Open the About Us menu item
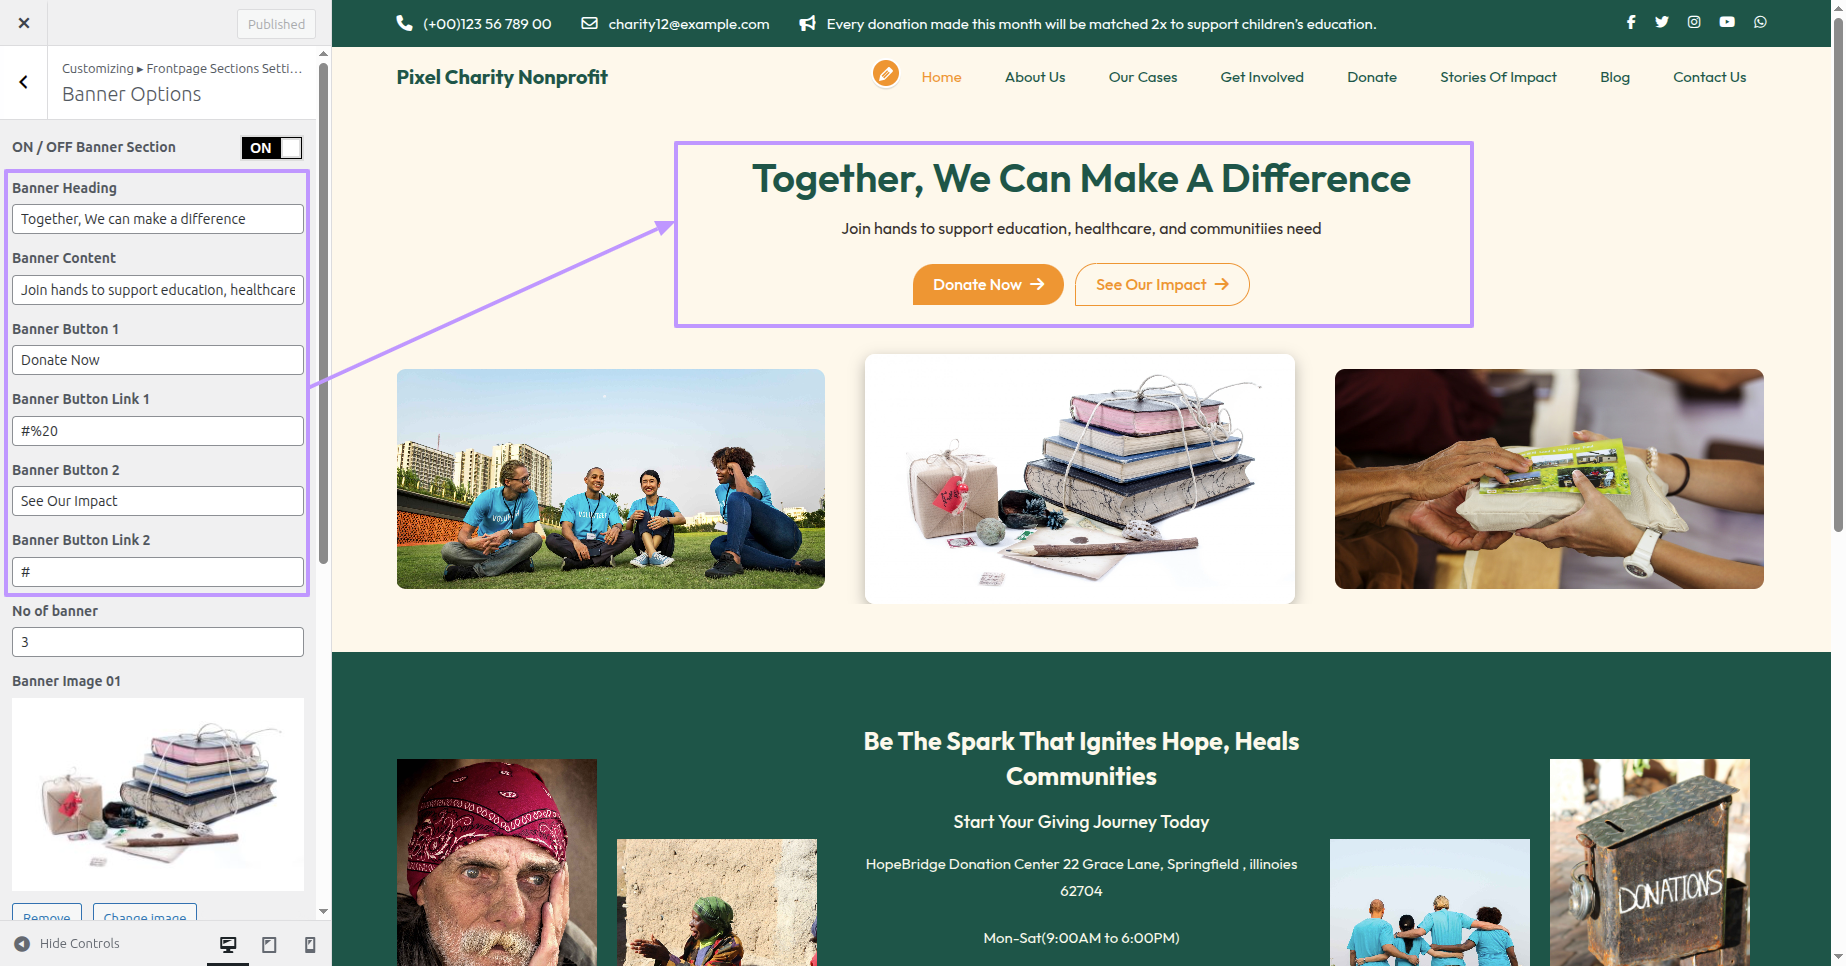Viewport: 1846px width, 966px height. point(1035,77)
